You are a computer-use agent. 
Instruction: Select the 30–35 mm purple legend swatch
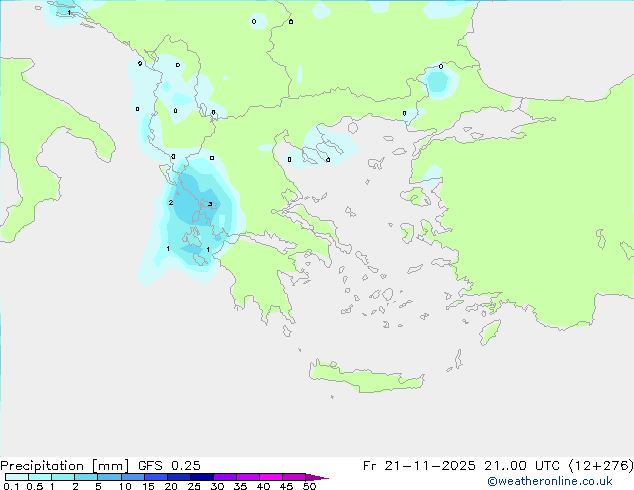tap(225, 477)
